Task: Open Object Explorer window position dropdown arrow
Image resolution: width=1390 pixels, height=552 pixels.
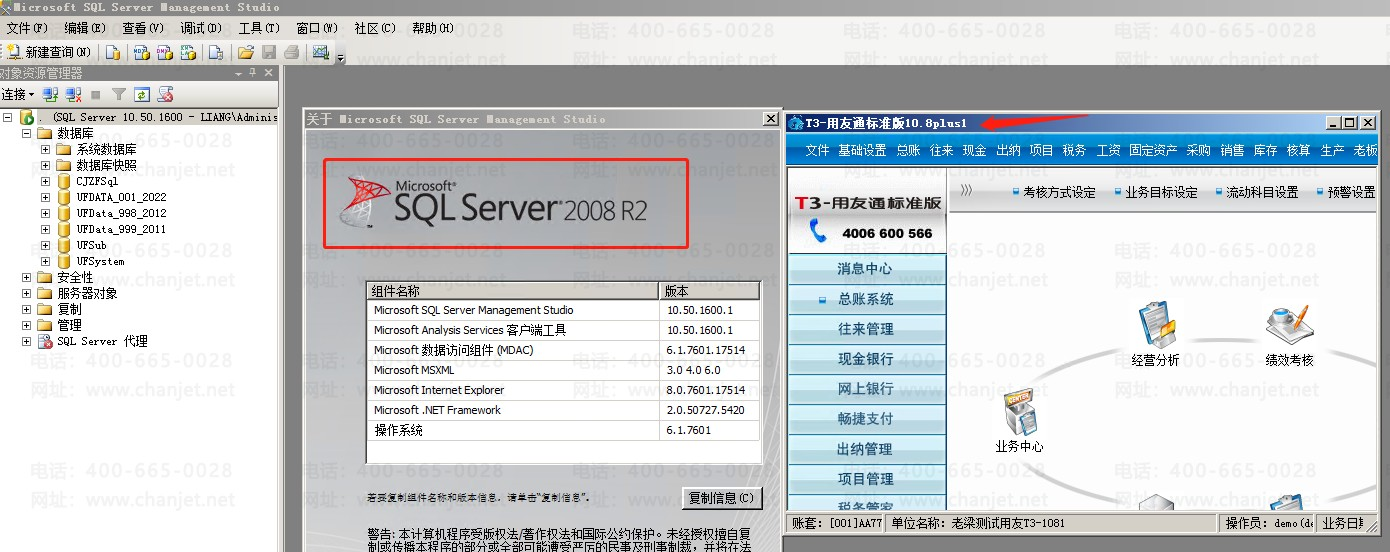Action: click(x=239, y=73)
